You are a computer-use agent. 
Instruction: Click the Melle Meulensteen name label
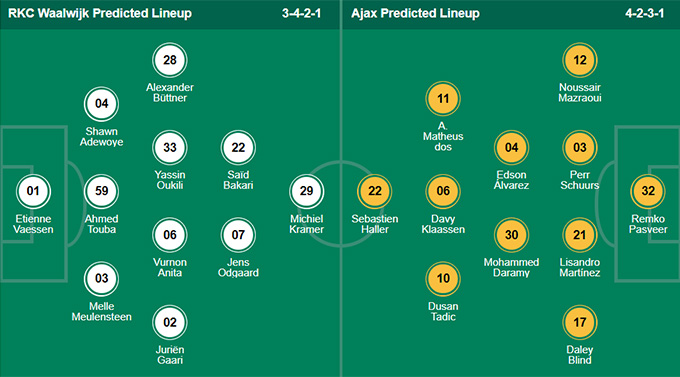click(x=101, y=311)
